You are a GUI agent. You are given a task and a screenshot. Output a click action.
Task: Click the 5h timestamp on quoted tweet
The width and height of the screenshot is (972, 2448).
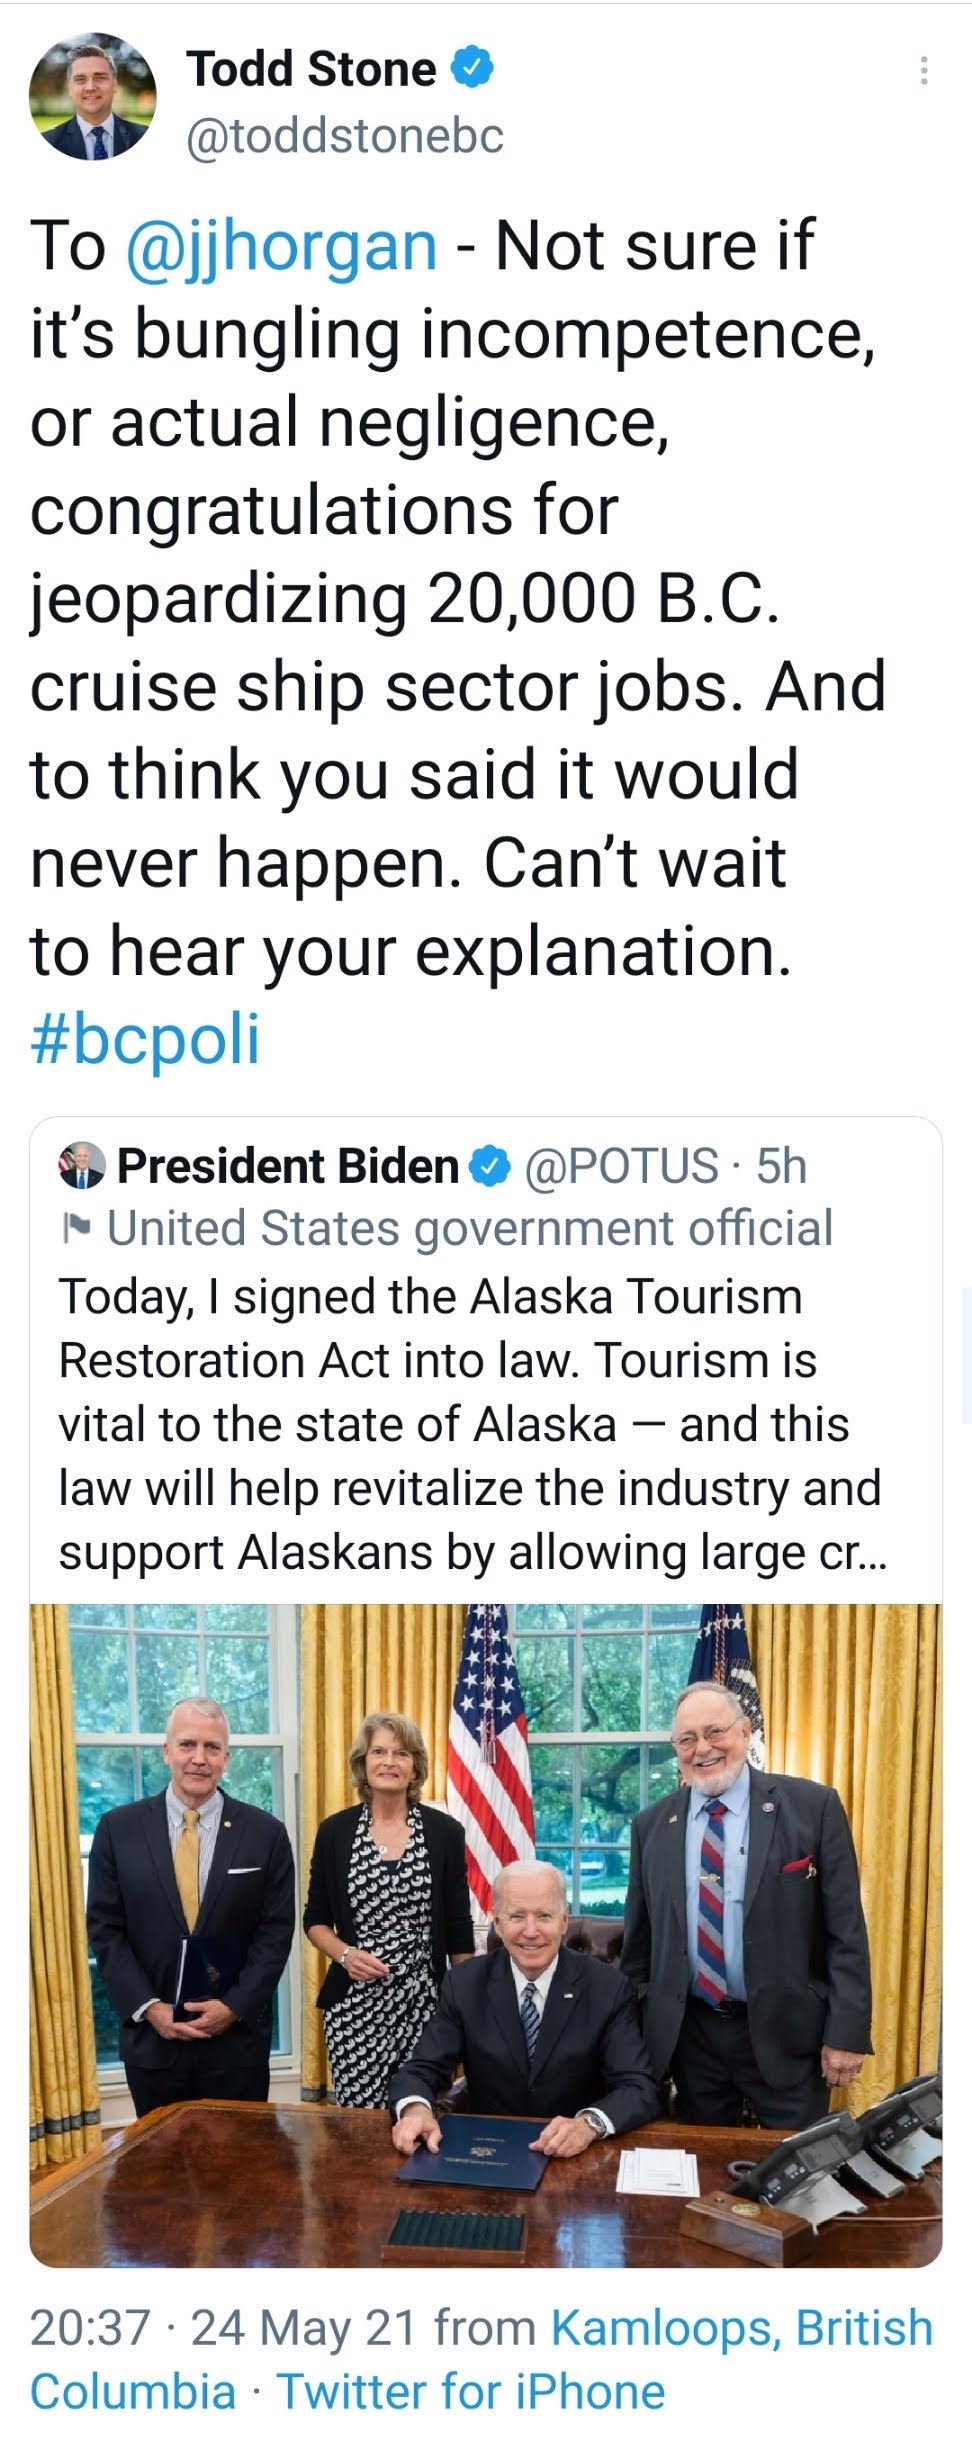[x=782, y=1166]
